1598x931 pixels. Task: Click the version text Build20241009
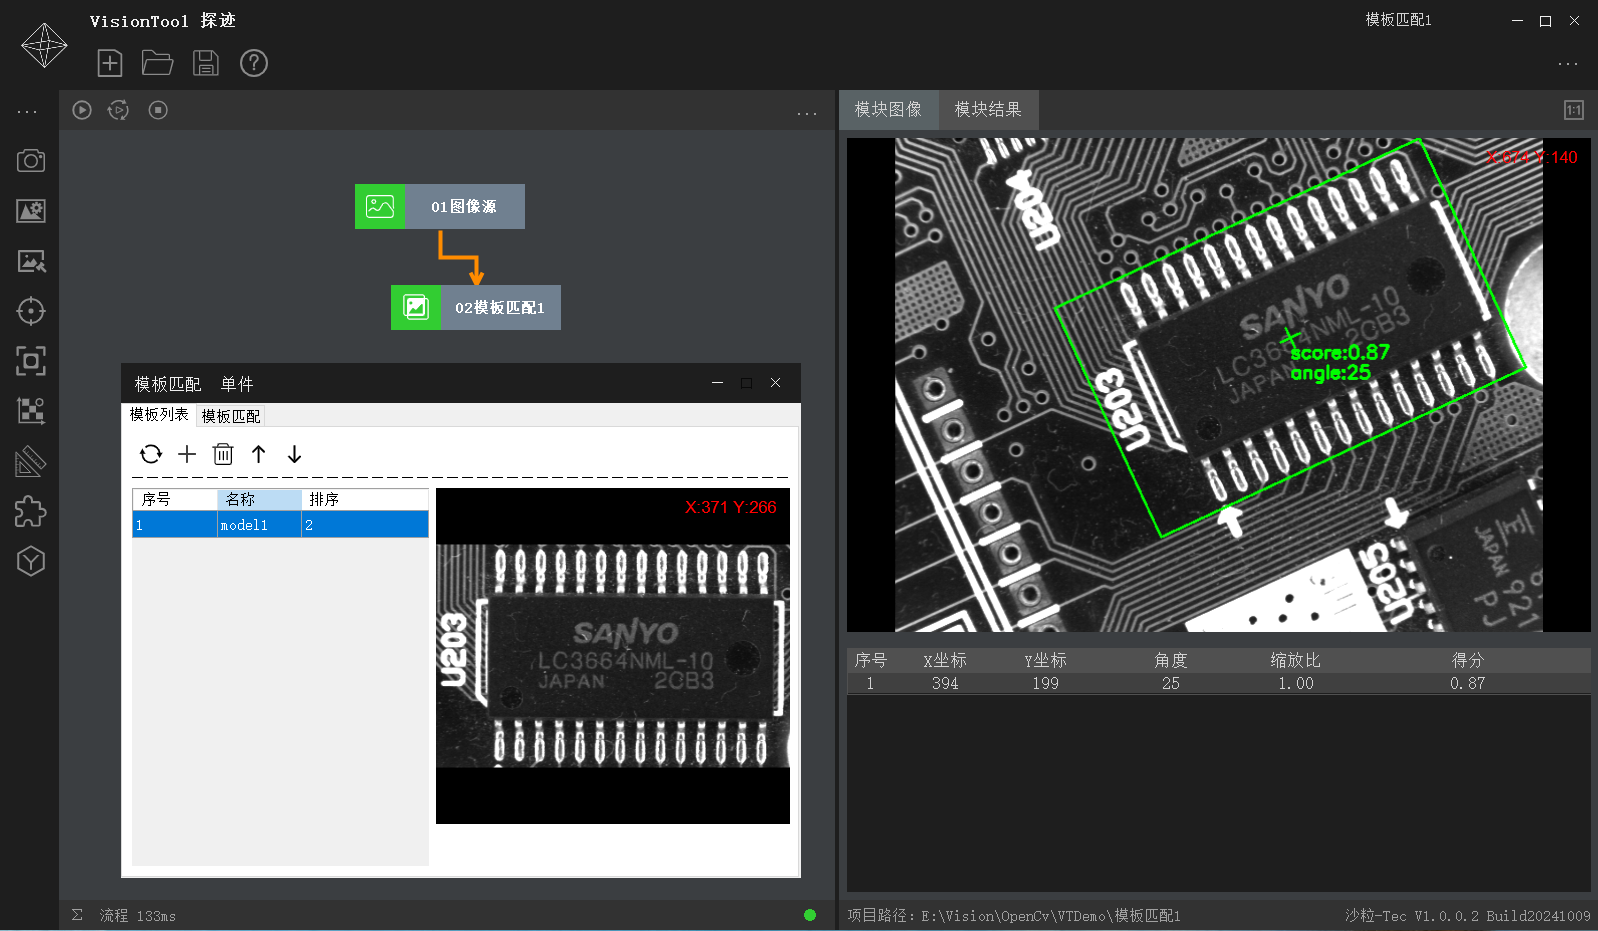pos(1538,915)
